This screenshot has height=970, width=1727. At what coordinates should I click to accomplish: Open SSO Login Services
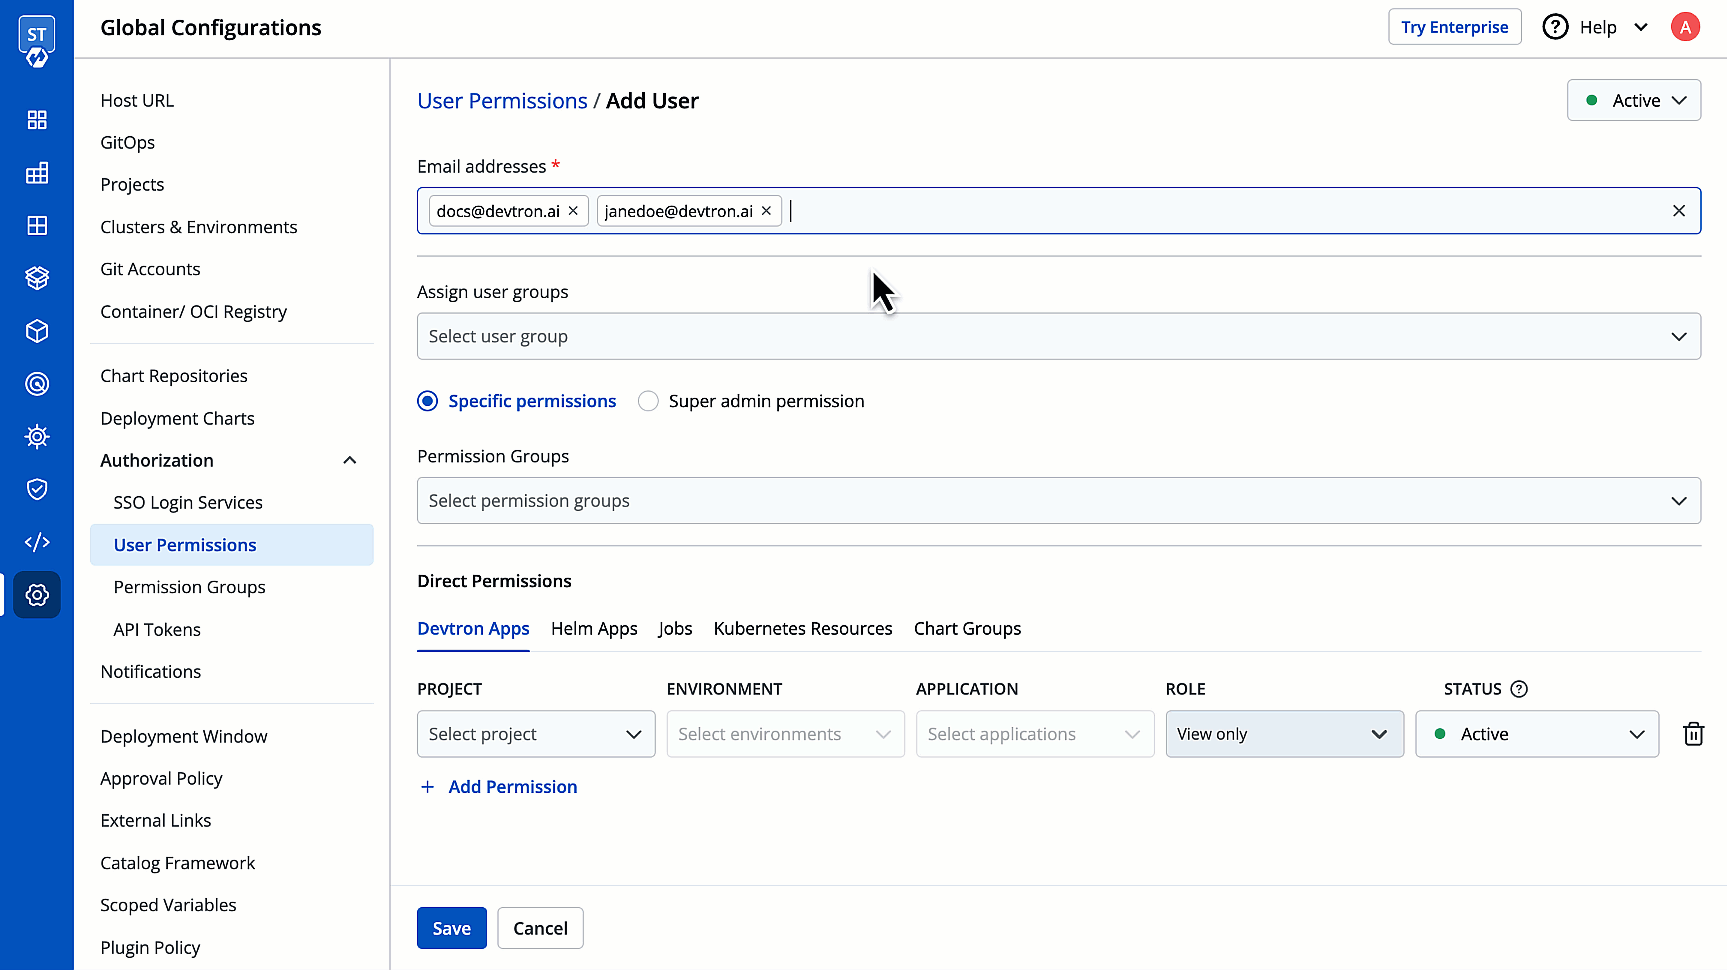point(188,503)
